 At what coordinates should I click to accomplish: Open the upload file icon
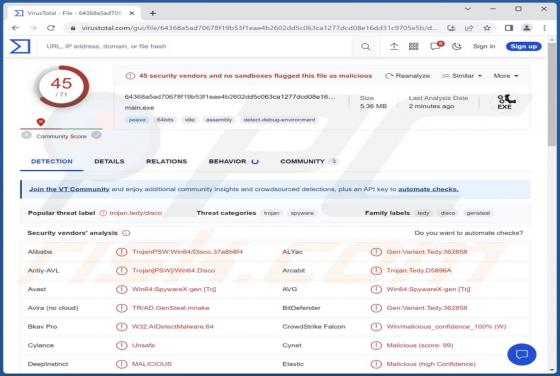pos(394,46)
